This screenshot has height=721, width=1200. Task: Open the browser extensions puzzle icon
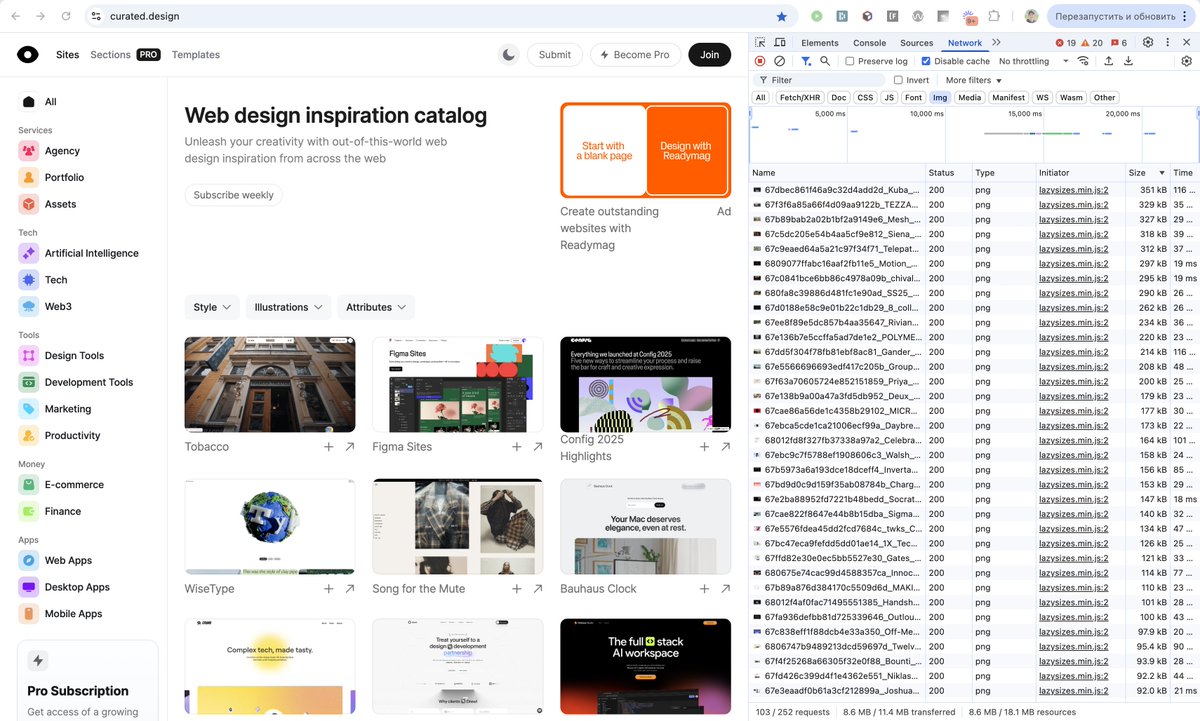point(994,16)
